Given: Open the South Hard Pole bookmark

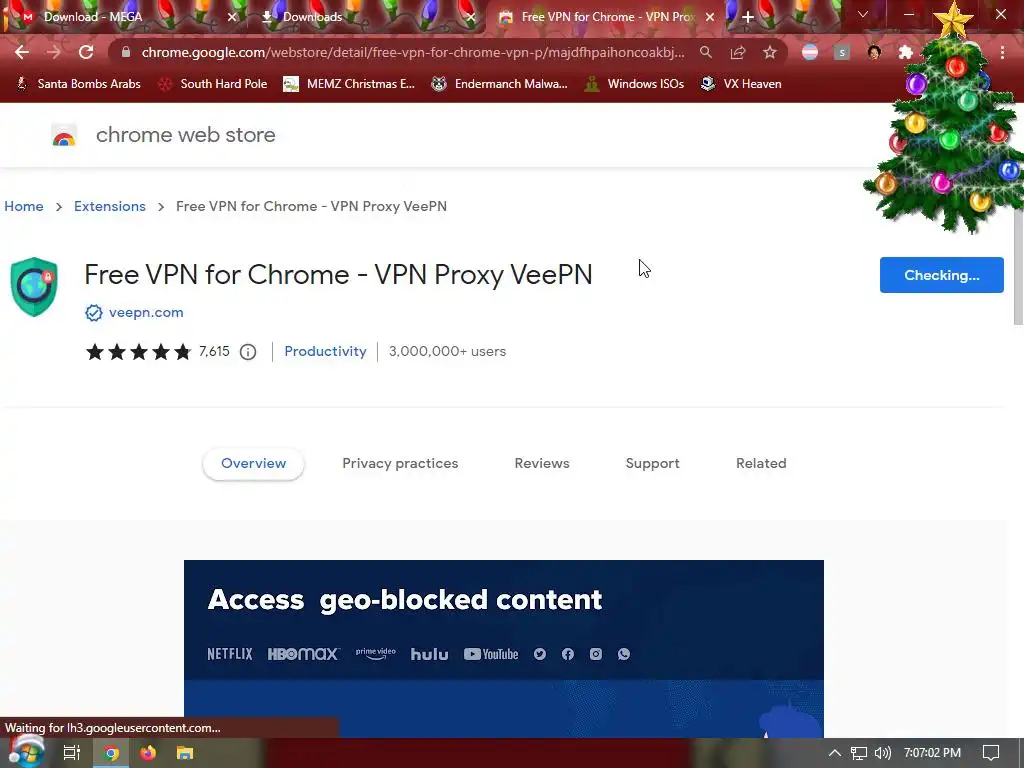Looking at the screenshot, I should [213, 84].
